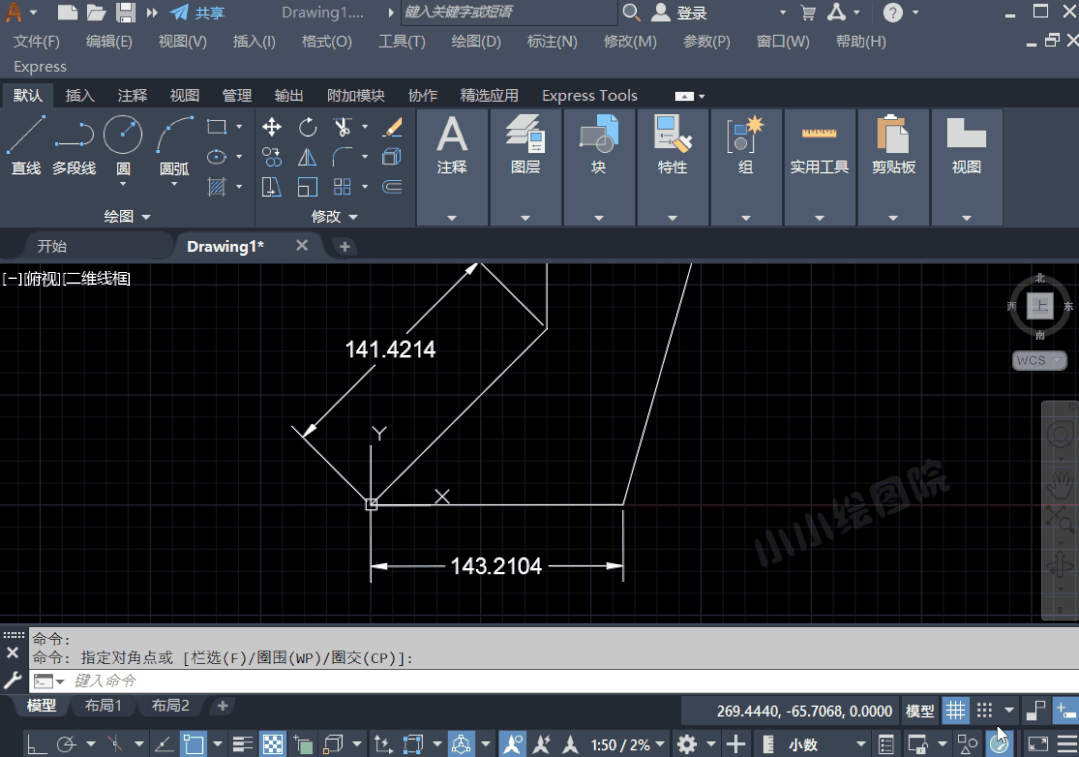Select the Line (直线) tool
1079x757 pixels.
(26, 145)
